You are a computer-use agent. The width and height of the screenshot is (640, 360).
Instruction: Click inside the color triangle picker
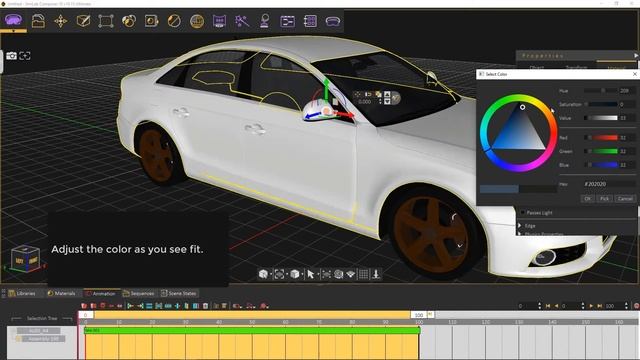[519, 133]
